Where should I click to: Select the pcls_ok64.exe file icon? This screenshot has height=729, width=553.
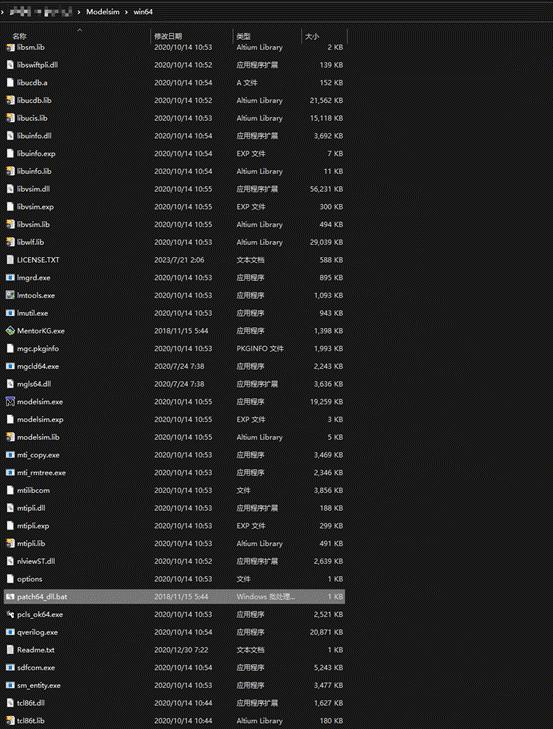(10, 615)
